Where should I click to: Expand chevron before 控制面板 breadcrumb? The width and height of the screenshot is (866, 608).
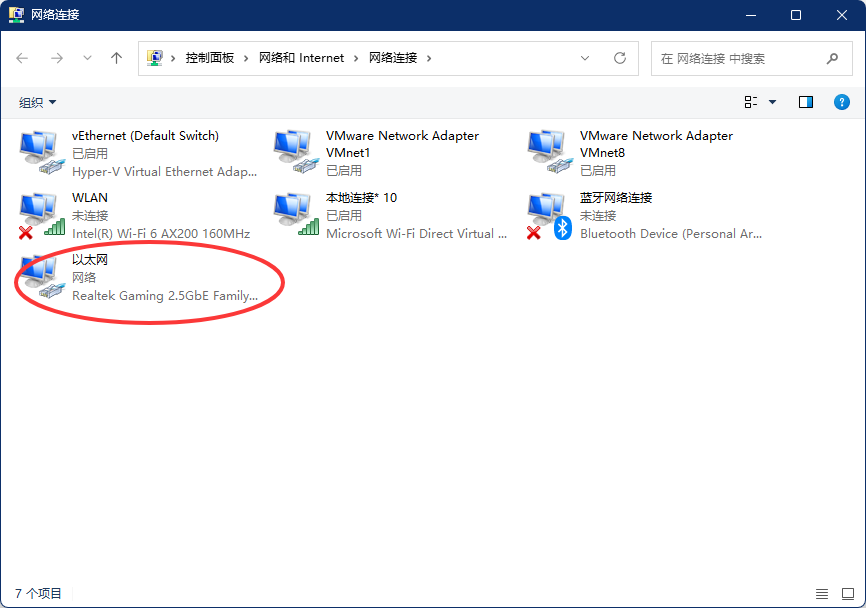(x=173, y=58)
